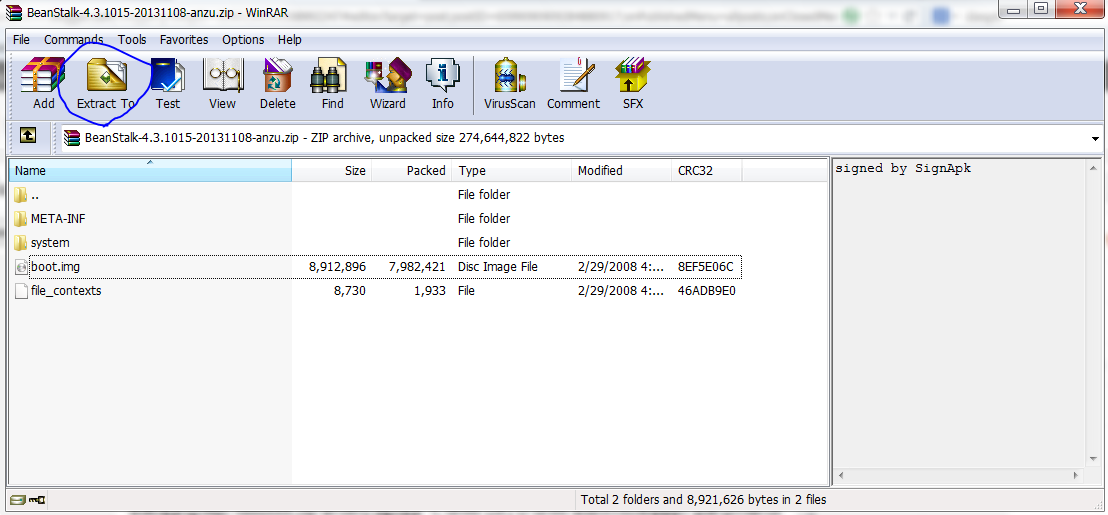Click the status bar totals text
1108x515 pixels.
click(703, 499)
